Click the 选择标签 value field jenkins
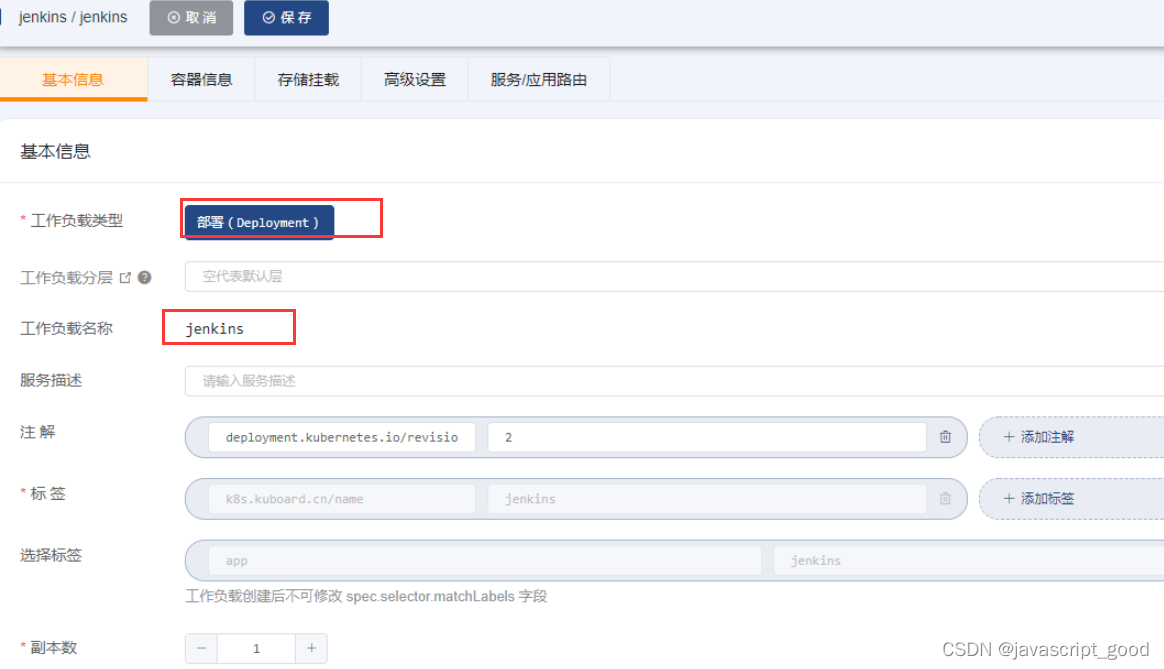Viewport: 1164px width, 669px height. (969, 561)
